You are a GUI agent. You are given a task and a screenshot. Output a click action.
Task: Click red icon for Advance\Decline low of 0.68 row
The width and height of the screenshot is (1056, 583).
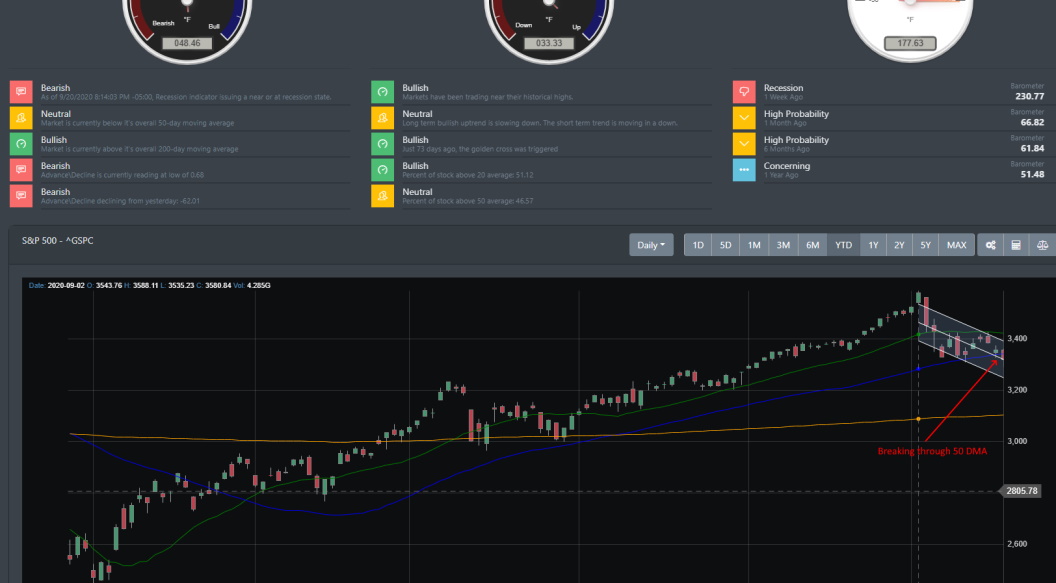click(x=21, y=170)
